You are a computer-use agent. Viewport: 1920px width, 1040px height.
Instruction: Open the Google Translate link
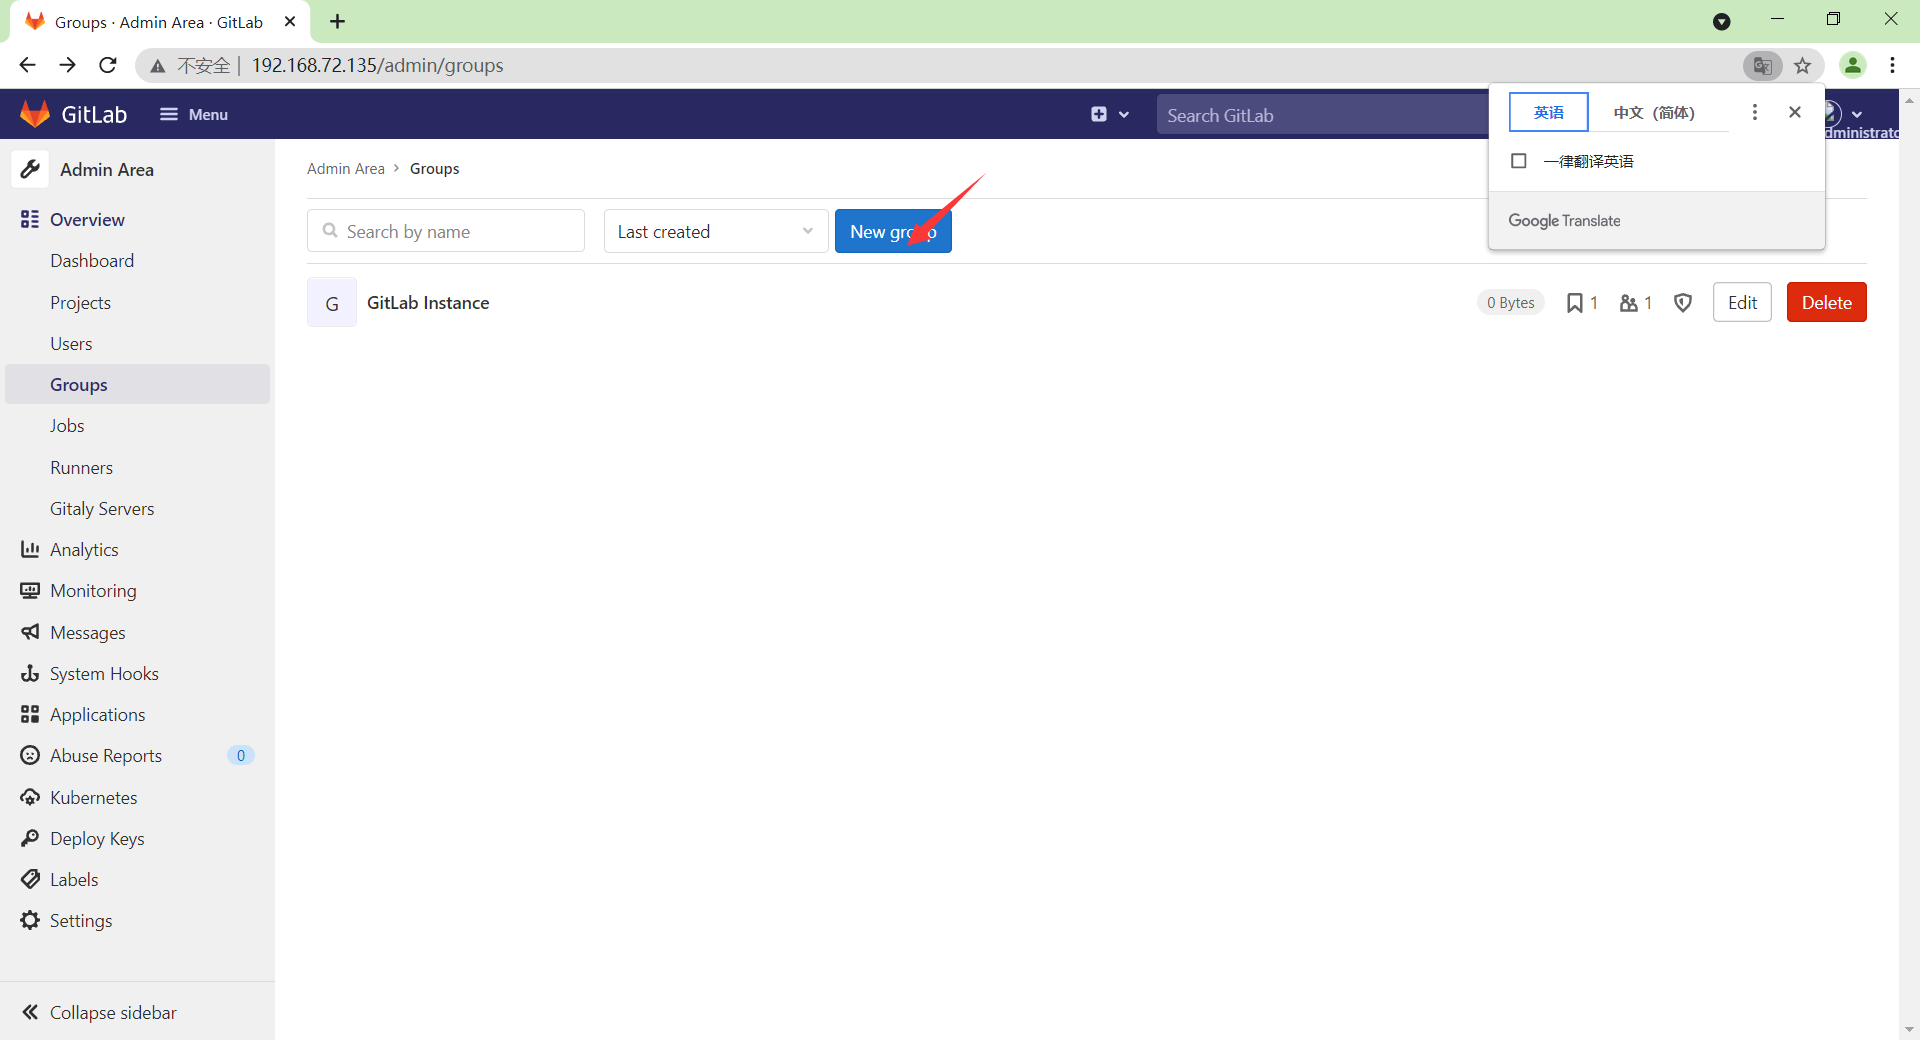[1564, 220]
